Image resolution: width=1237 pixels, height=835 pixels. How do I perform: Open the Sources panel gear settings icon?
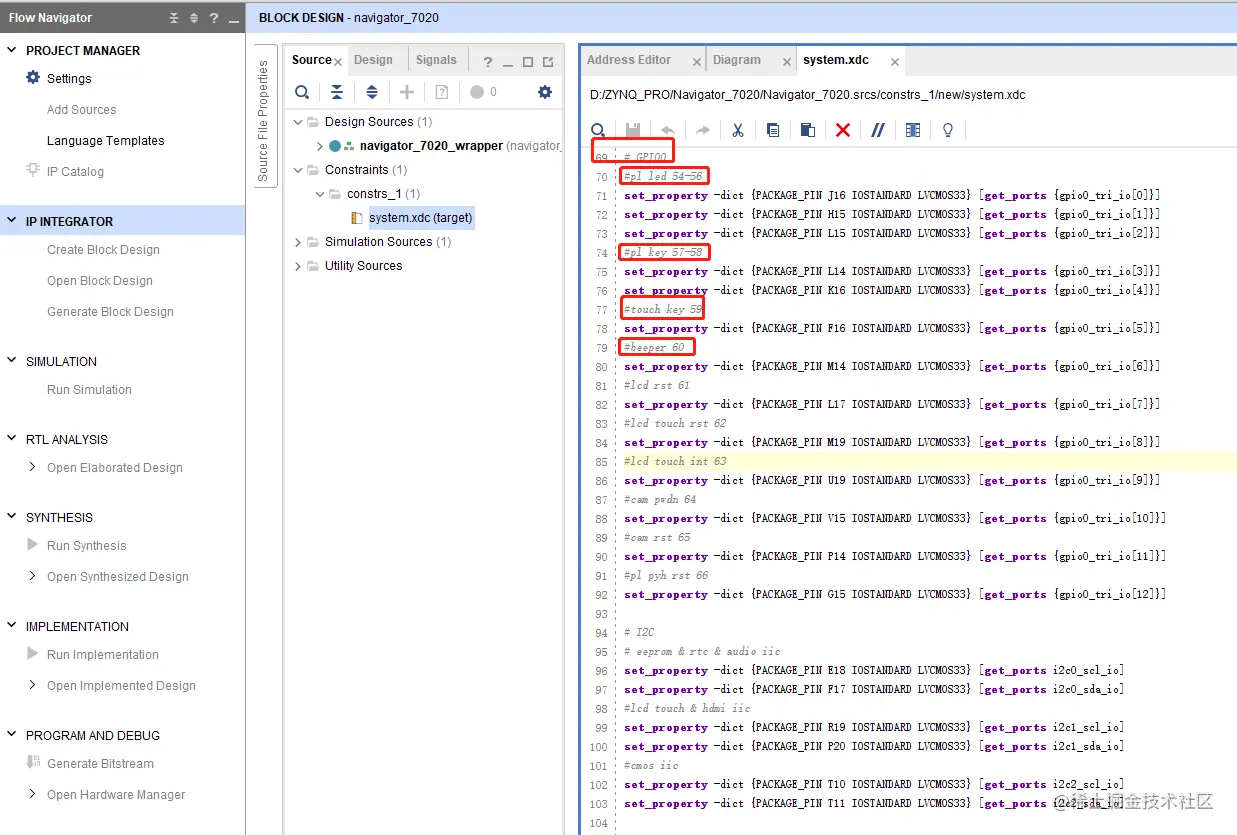pos(544,92)
